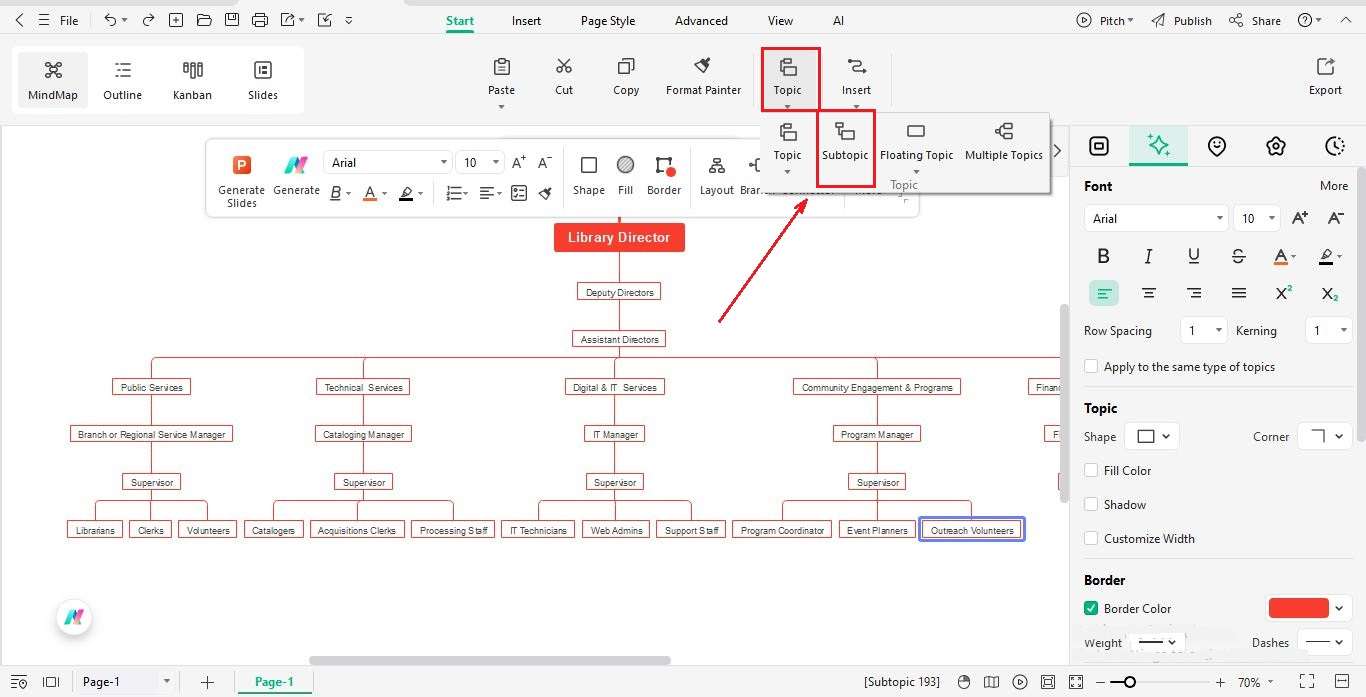Enable the Fill Color option
This screenshot has height=697, width=1366.
[x=1090, y=470]
